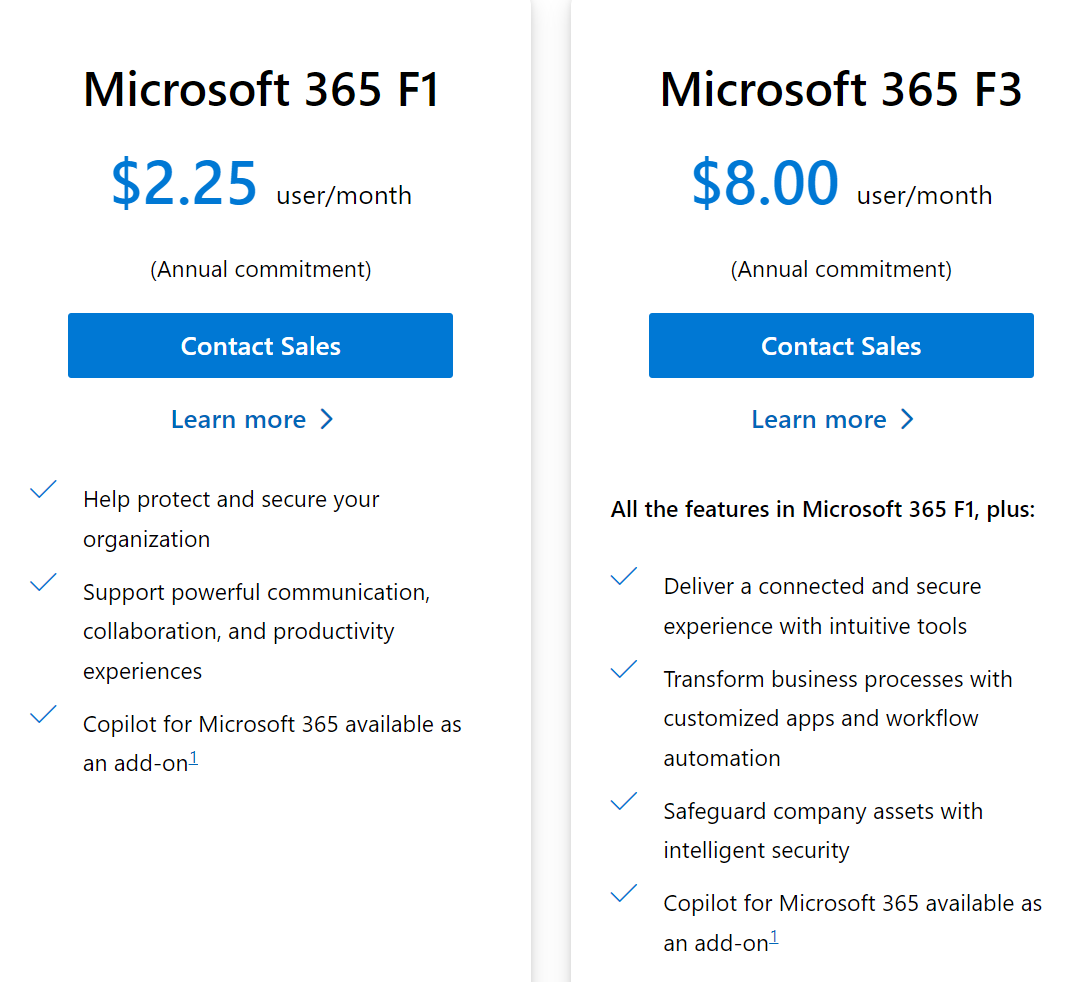Open footnote 1 after F3's add-on text
1087x982 pixels.
point(774,939)
